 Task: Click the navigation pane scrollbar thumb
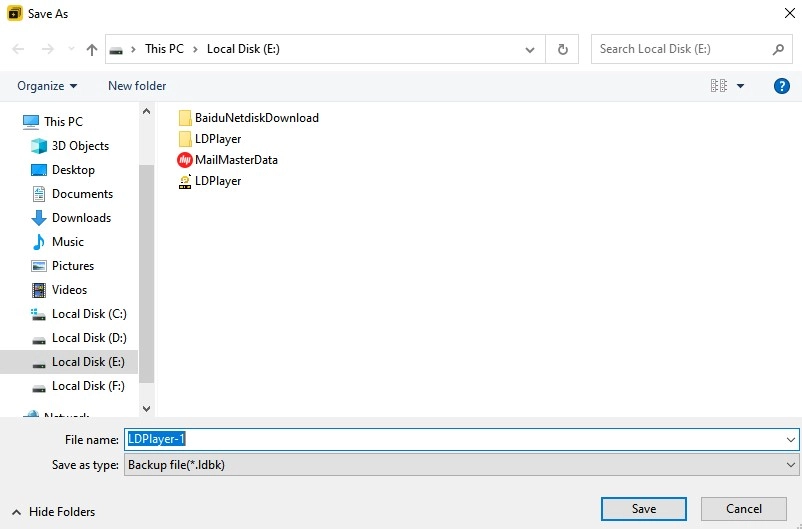point(146,274)
